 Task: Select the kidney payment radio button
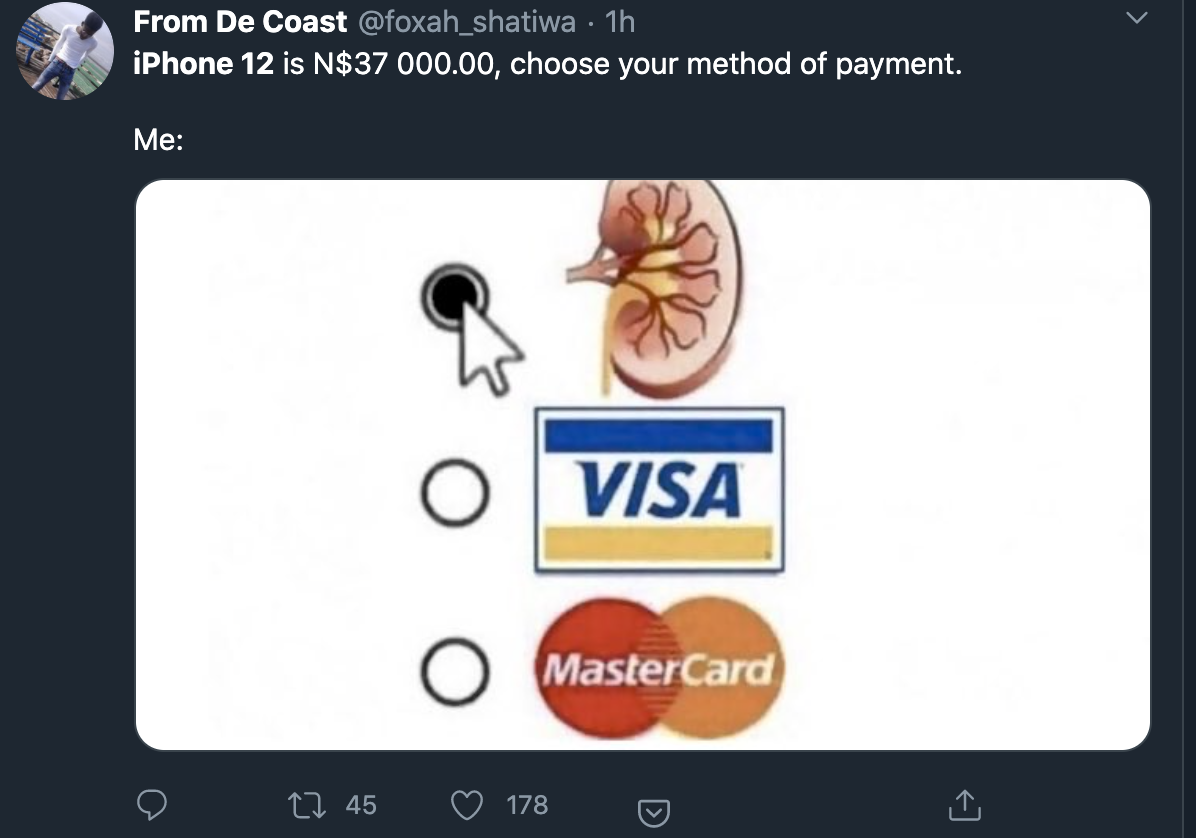[455, 297]
